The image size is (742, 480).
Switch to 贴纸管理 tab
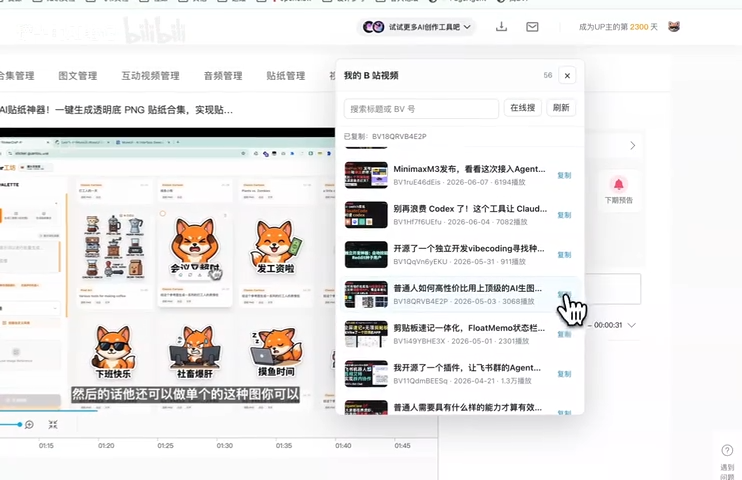pos(286,76)
